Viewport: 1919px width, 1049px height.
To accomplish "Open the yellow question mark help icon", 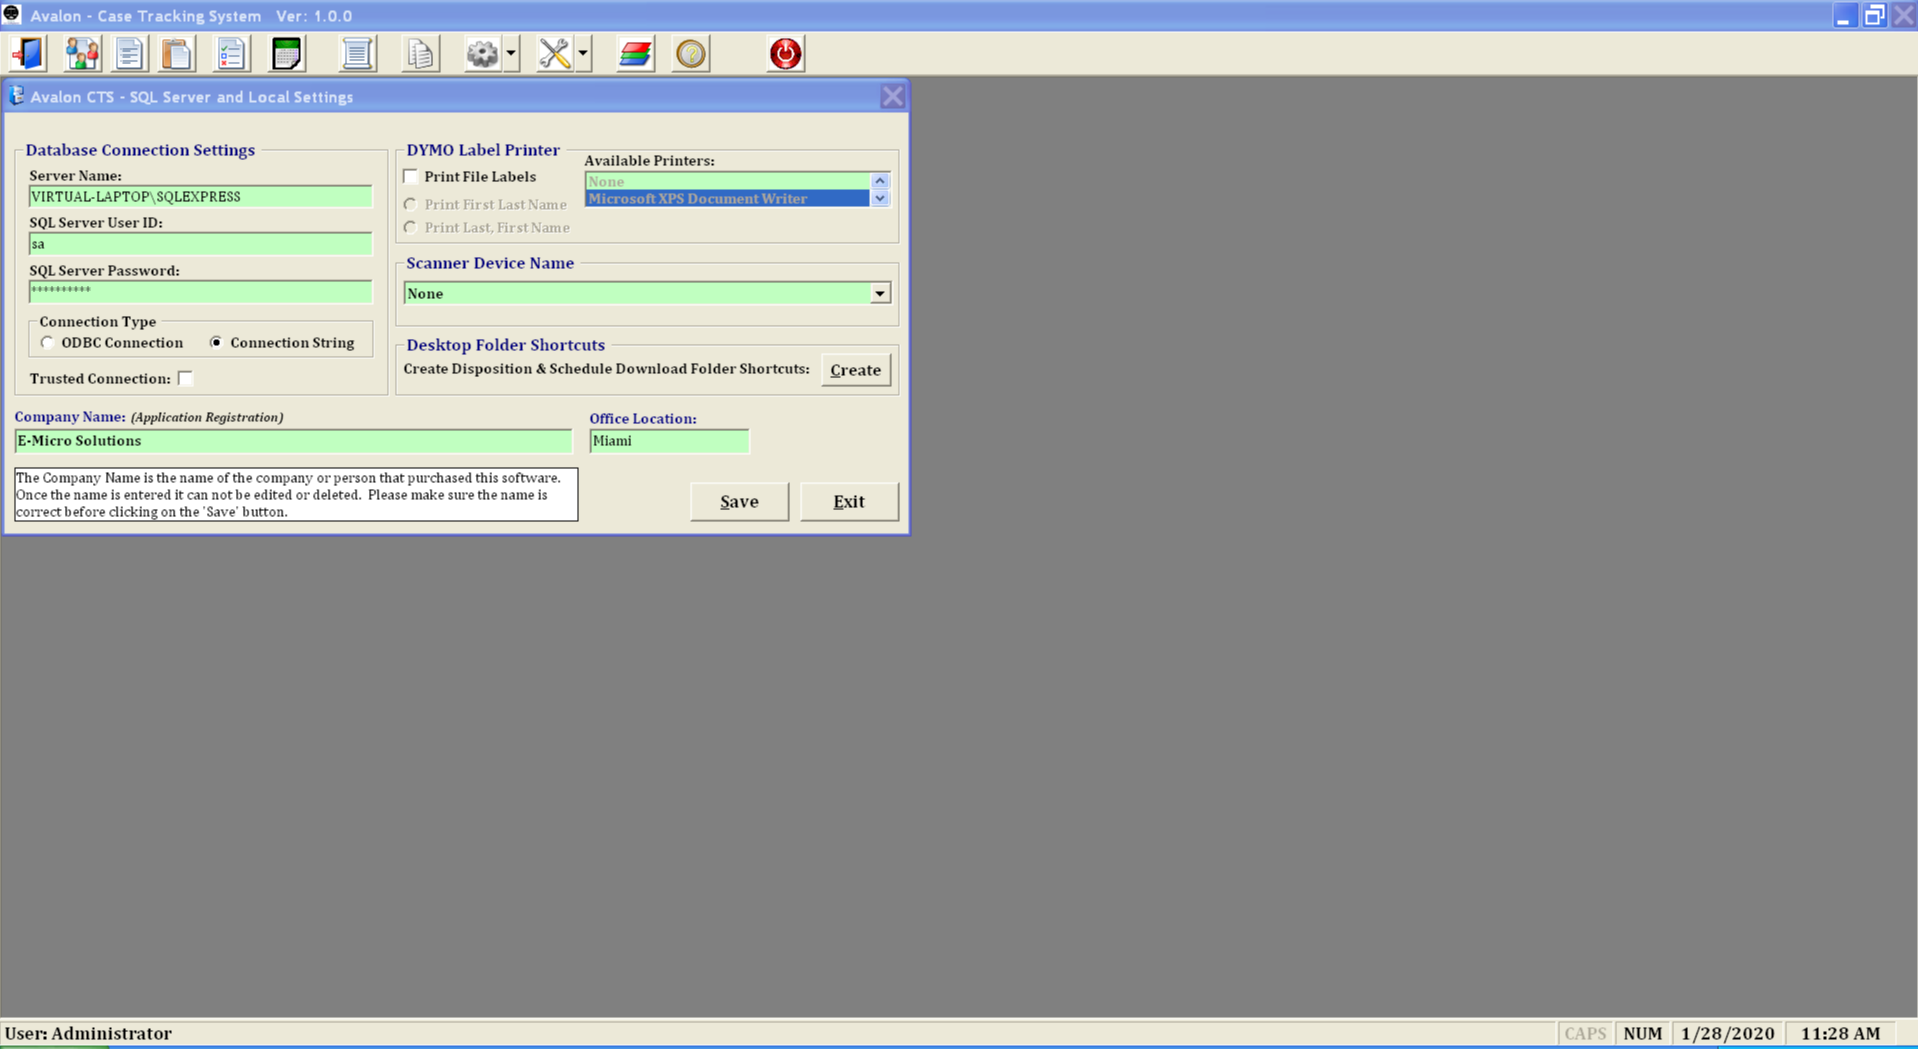I will pos(691,54).
